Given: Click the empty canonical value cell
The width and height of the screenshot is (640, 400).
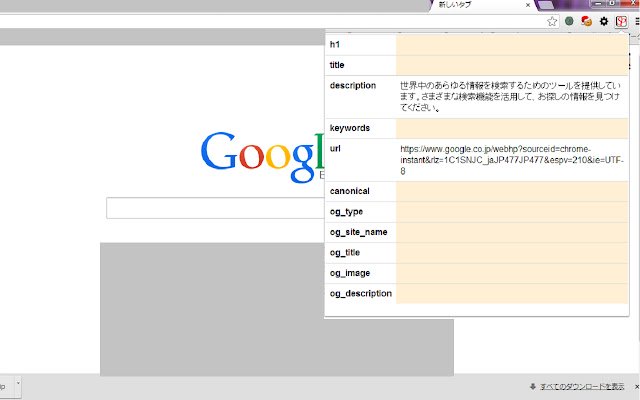Looking at the screenshot, I should [512, 191].
